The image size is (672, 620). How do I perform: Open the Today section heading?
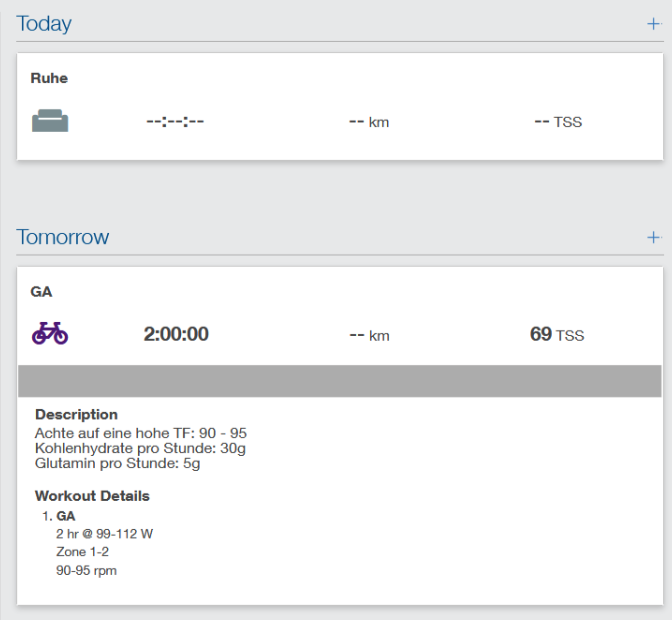click(44, 24)
